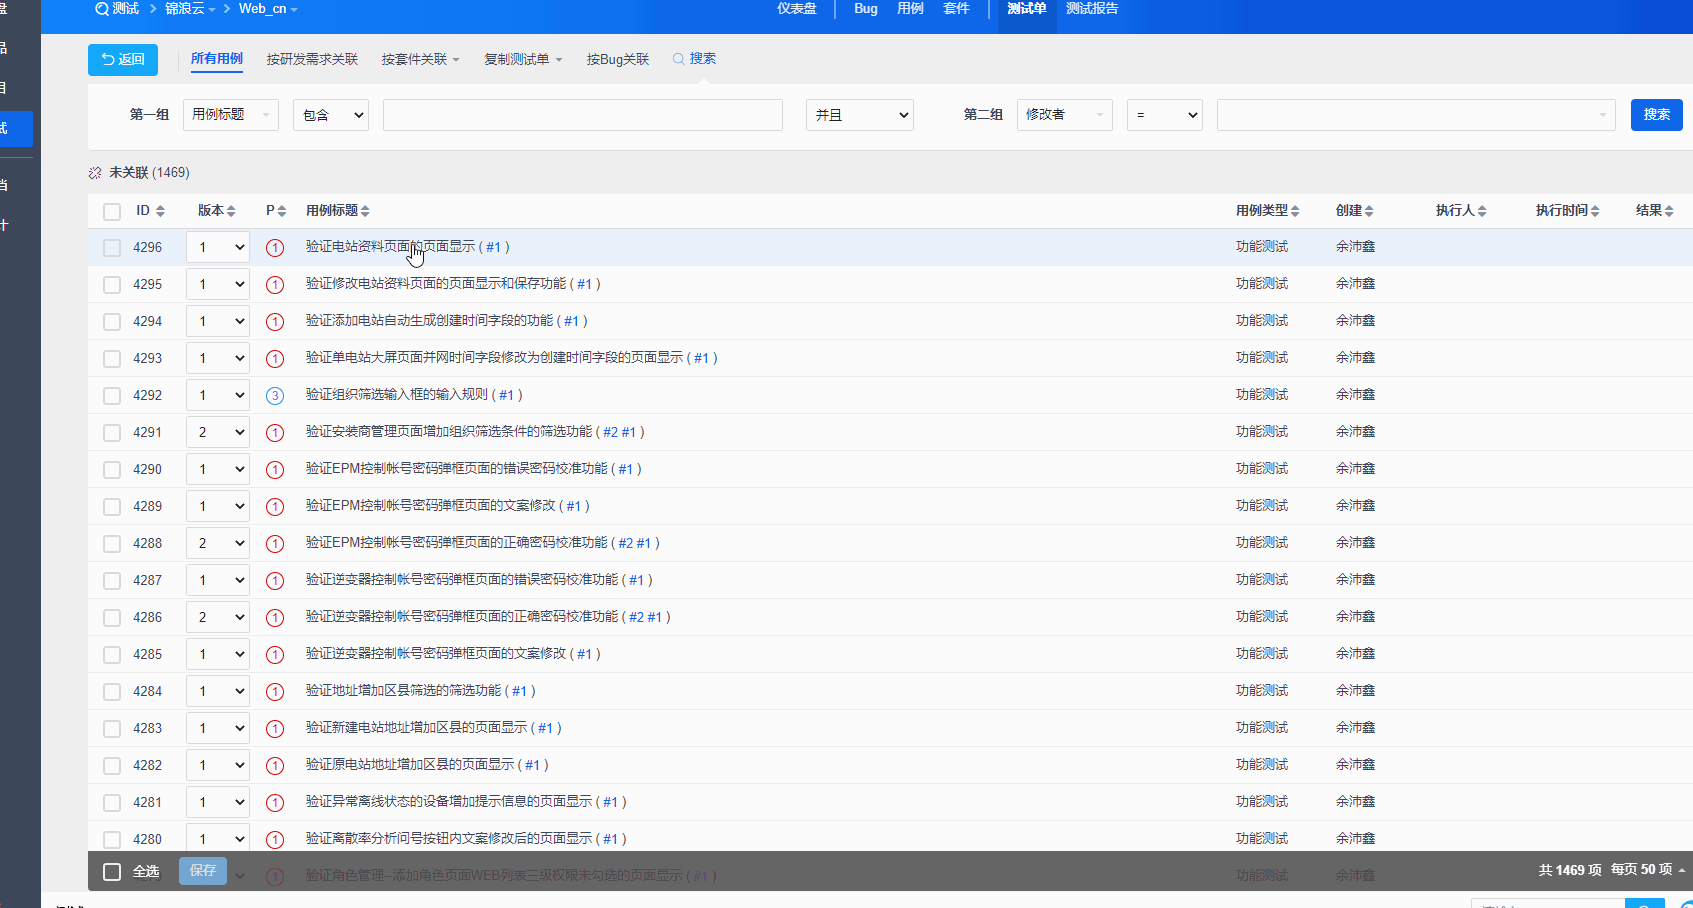Screen dimensions: 1693x908
Task: Click the 未关联 section icon
Action: click(95, 173)
